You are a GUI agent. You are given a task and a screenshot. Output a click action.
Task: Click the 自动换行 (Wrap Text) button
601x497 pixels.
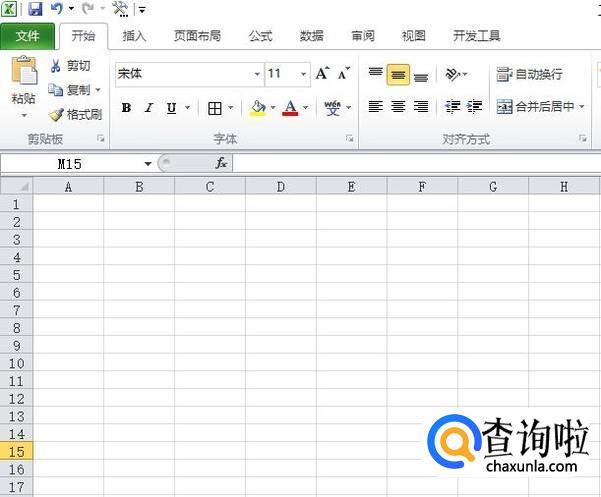[529, 74]
